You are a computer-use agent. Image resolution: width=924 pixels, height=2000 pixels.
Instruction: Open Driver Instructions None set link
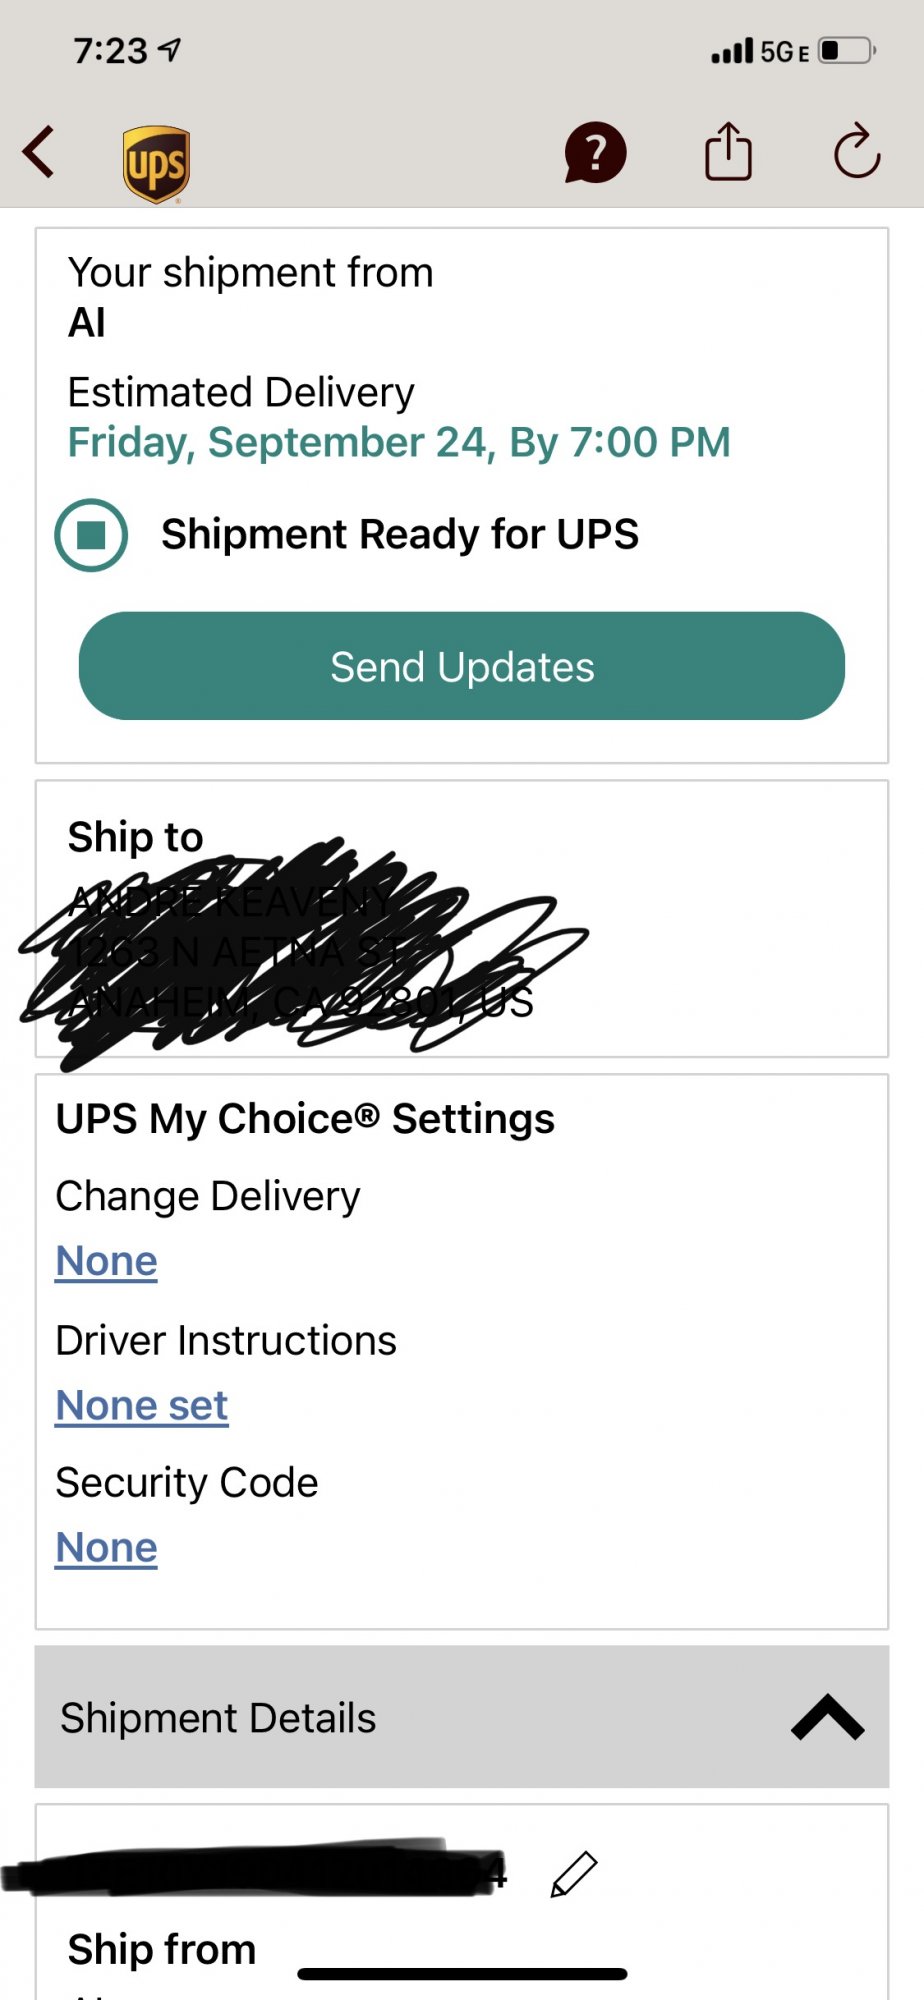(142, 1405)
